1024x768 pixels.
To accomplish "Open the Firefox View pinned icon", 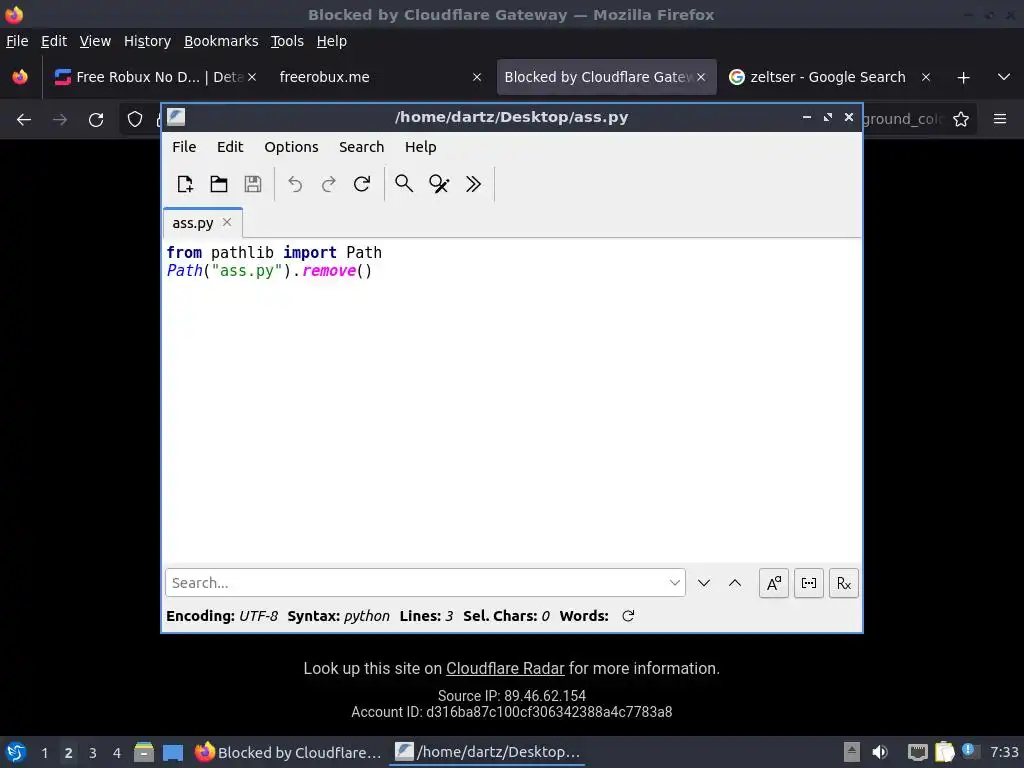I will 20,77.
